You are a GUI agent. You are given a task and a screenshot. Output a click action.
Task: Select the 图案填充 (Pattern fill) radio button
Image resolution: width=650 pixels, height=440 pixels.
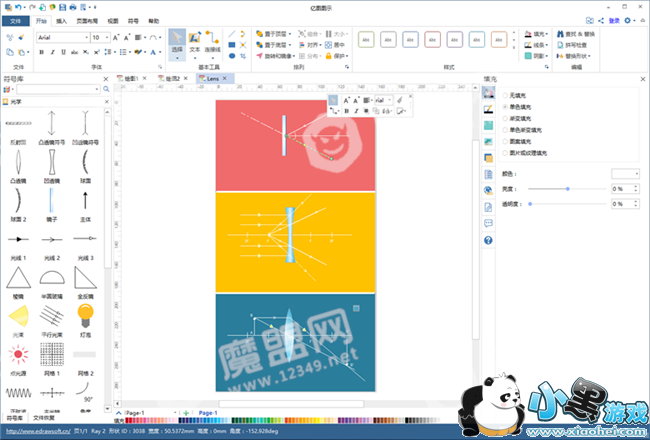click(x=505, y=141)
